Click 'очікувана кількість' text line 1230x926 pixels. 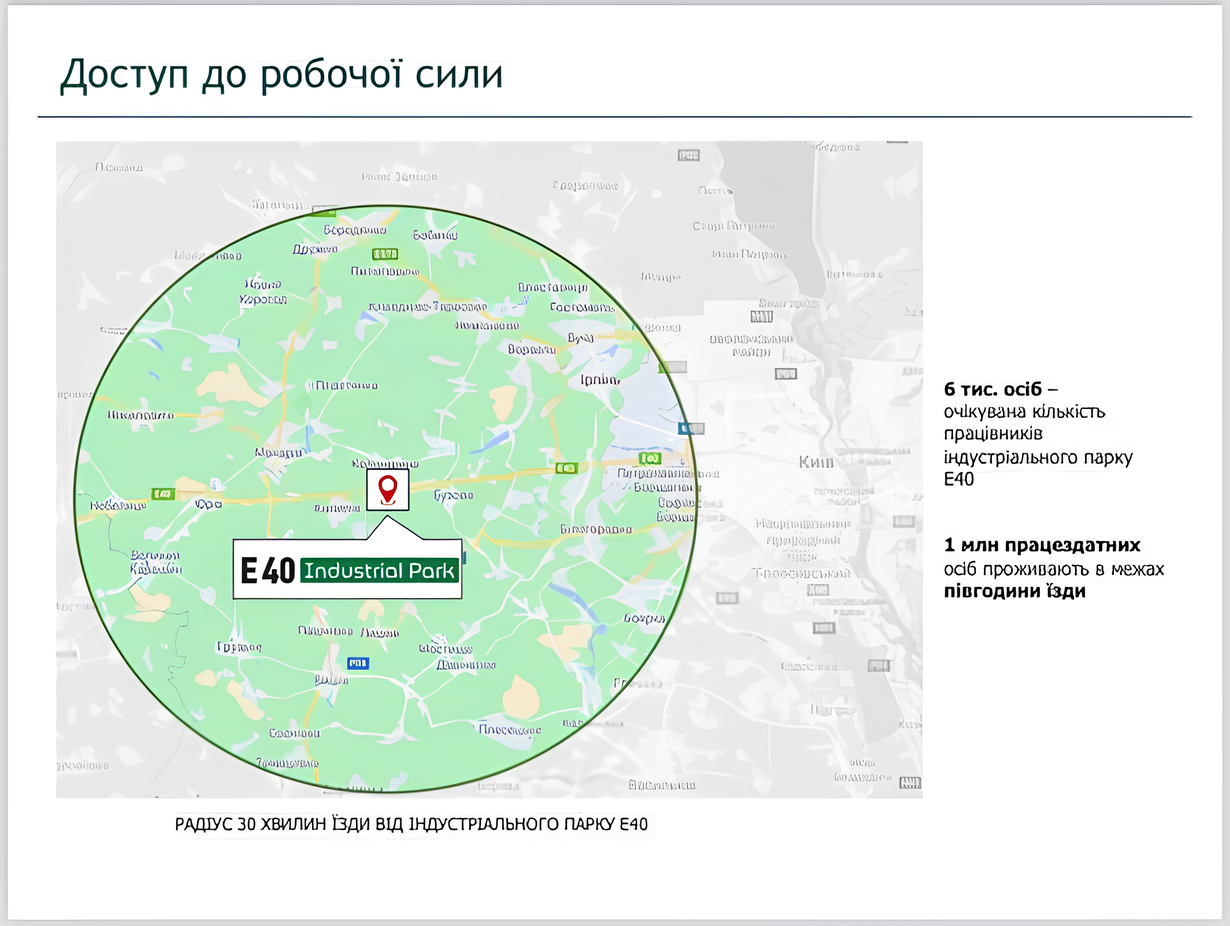pos(1024,412)
